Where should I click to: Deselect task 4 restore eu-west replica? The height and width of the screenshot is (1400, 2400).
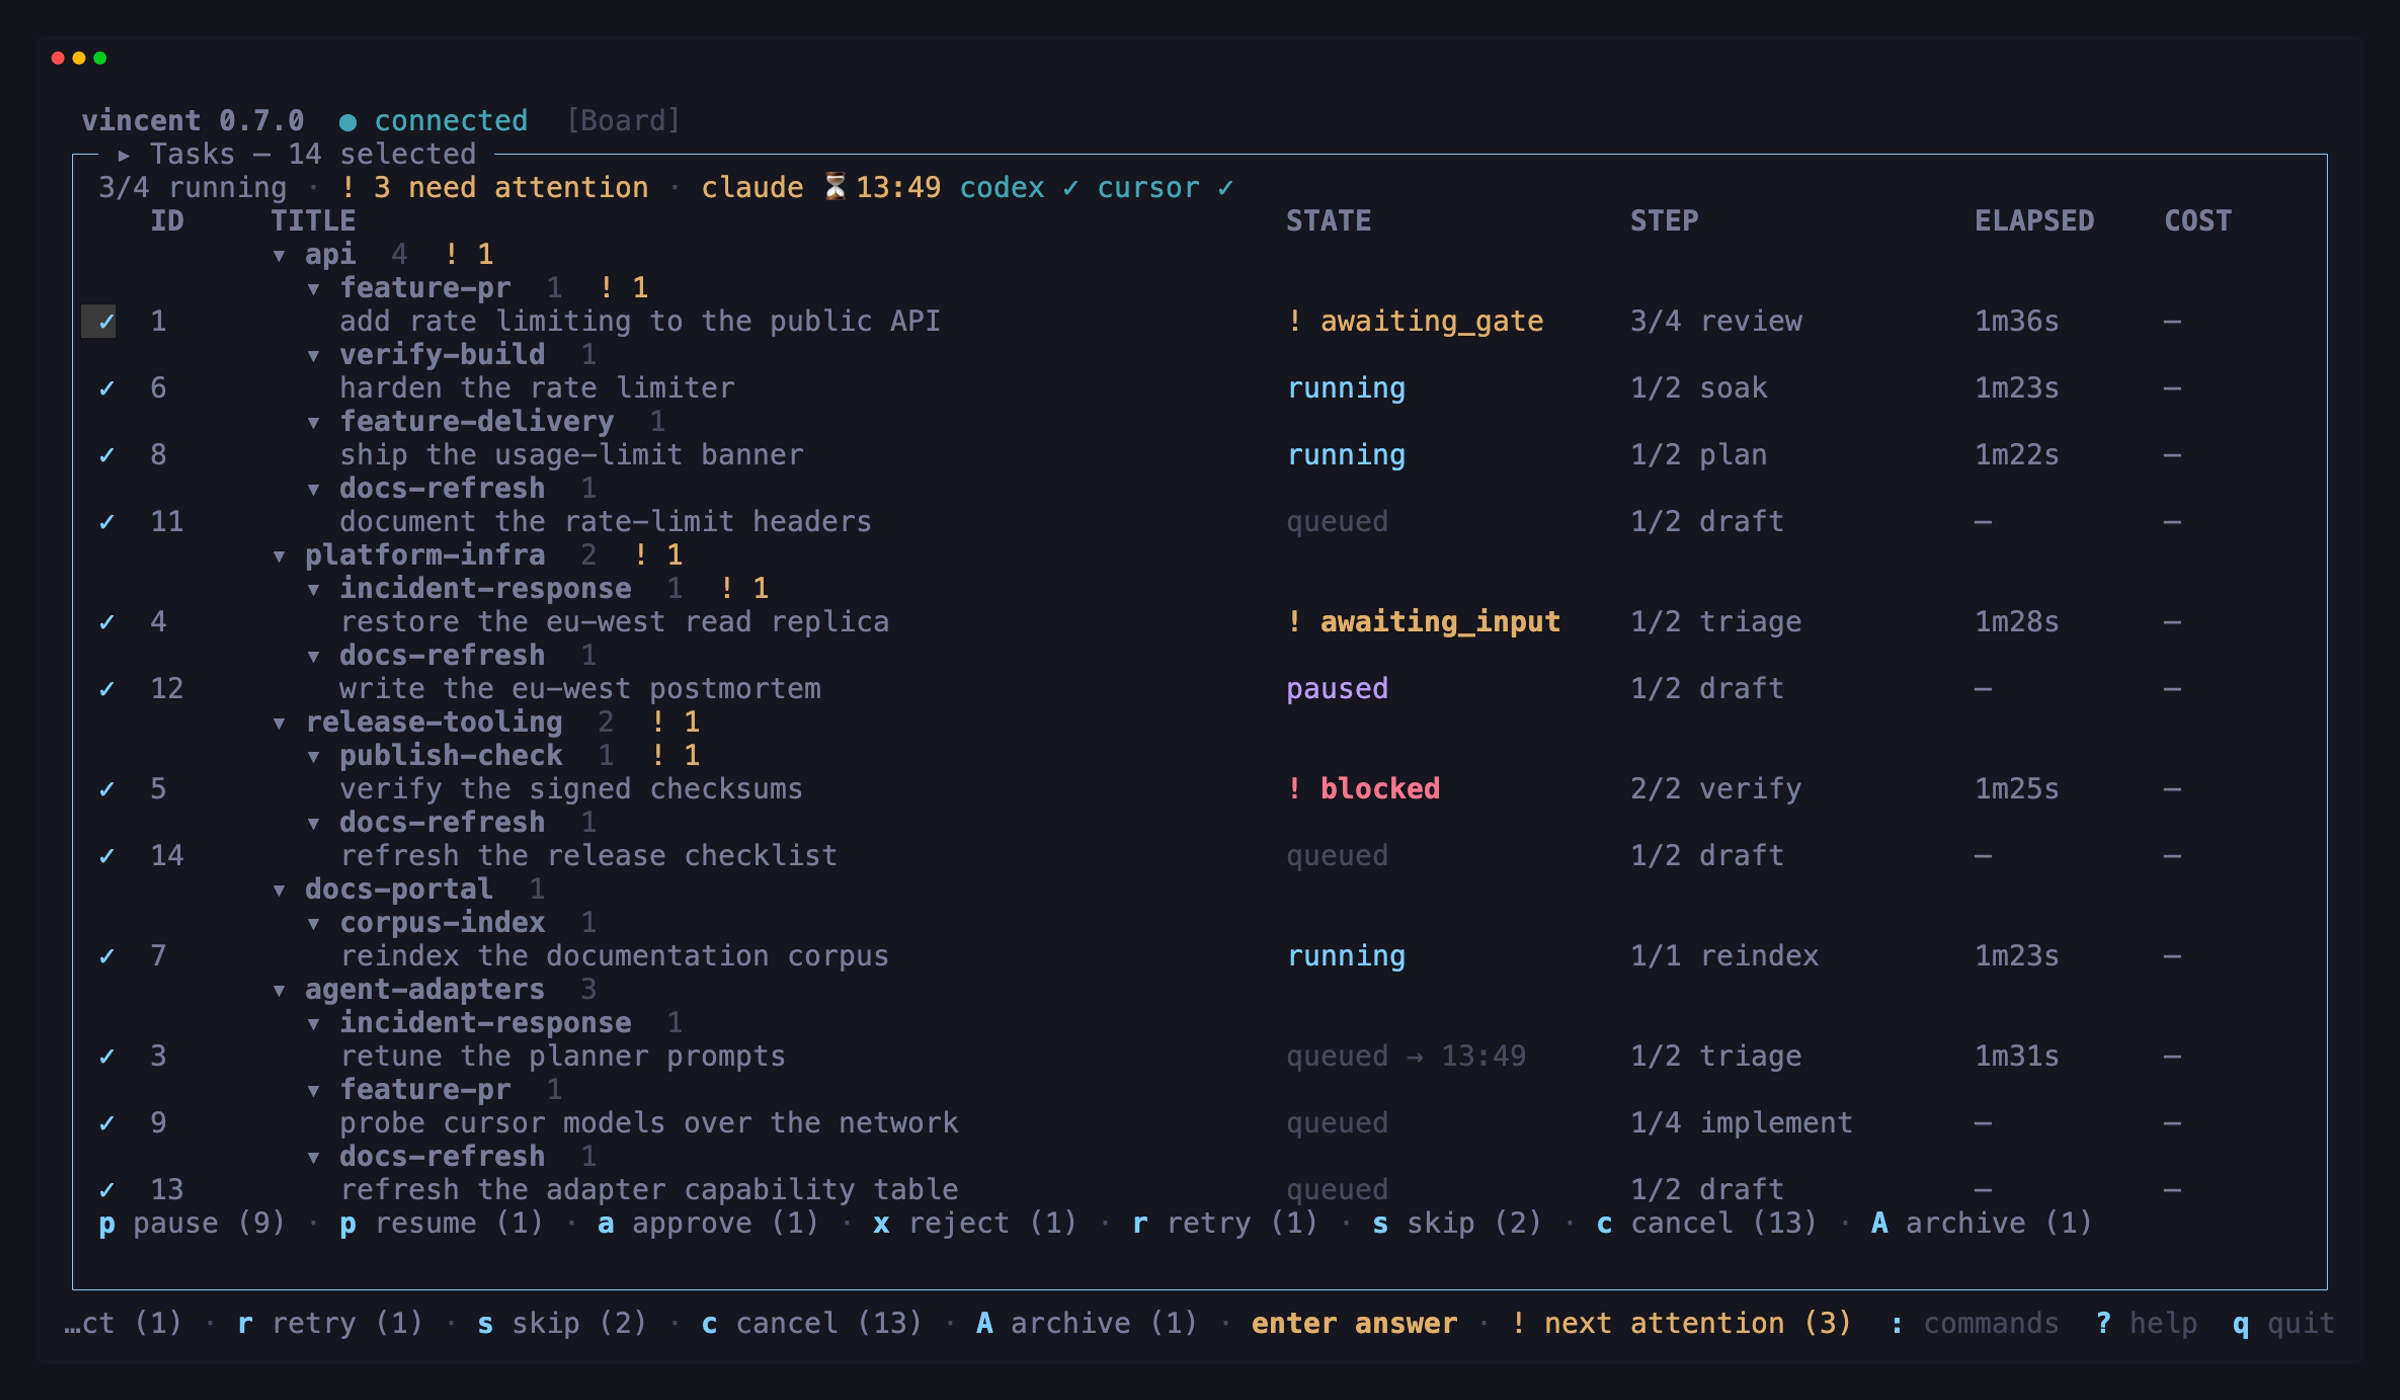(106, 622)
